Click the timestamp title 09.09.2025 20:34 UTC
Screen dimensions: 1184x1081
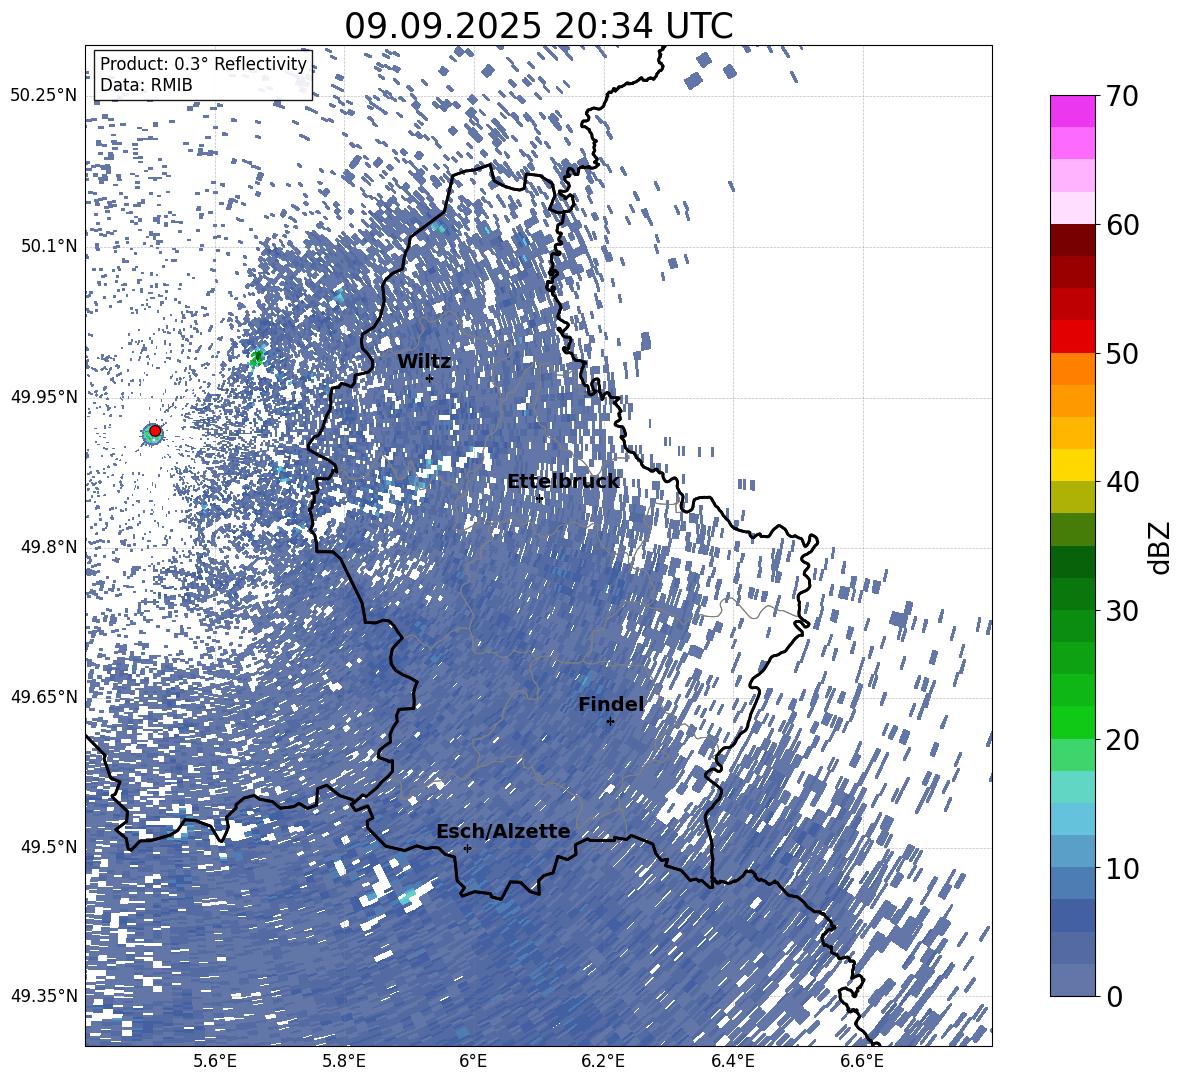538,26
